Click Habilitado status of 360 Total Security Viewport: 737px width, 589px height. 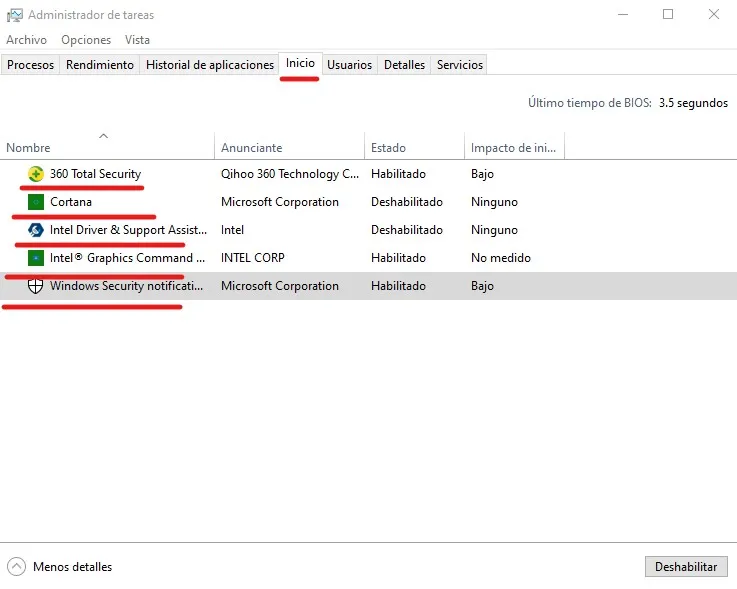coord(398,174)
